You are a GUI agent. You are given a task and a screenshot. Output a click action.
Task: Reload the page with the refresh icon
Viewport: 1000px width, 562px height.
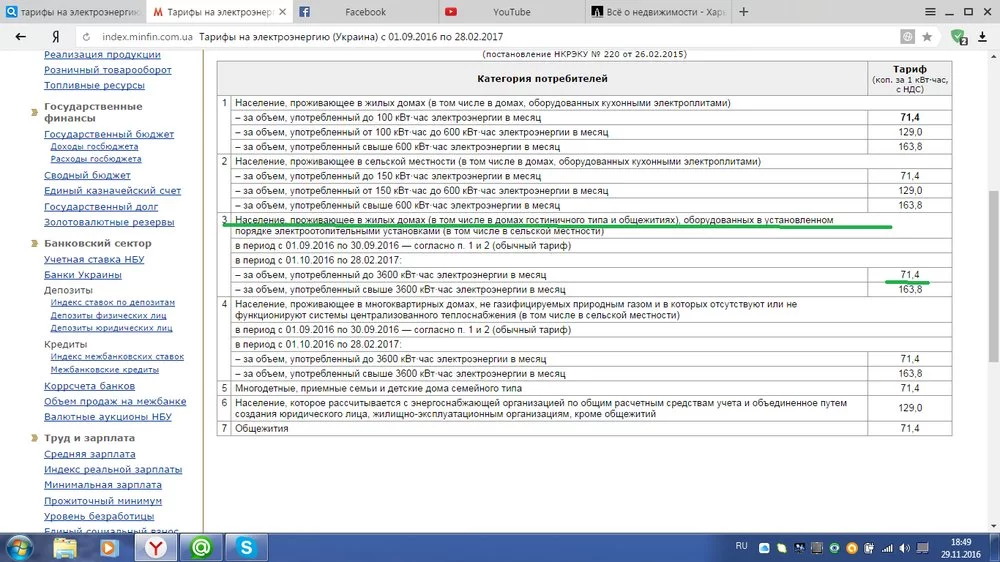tap(86, 37)
